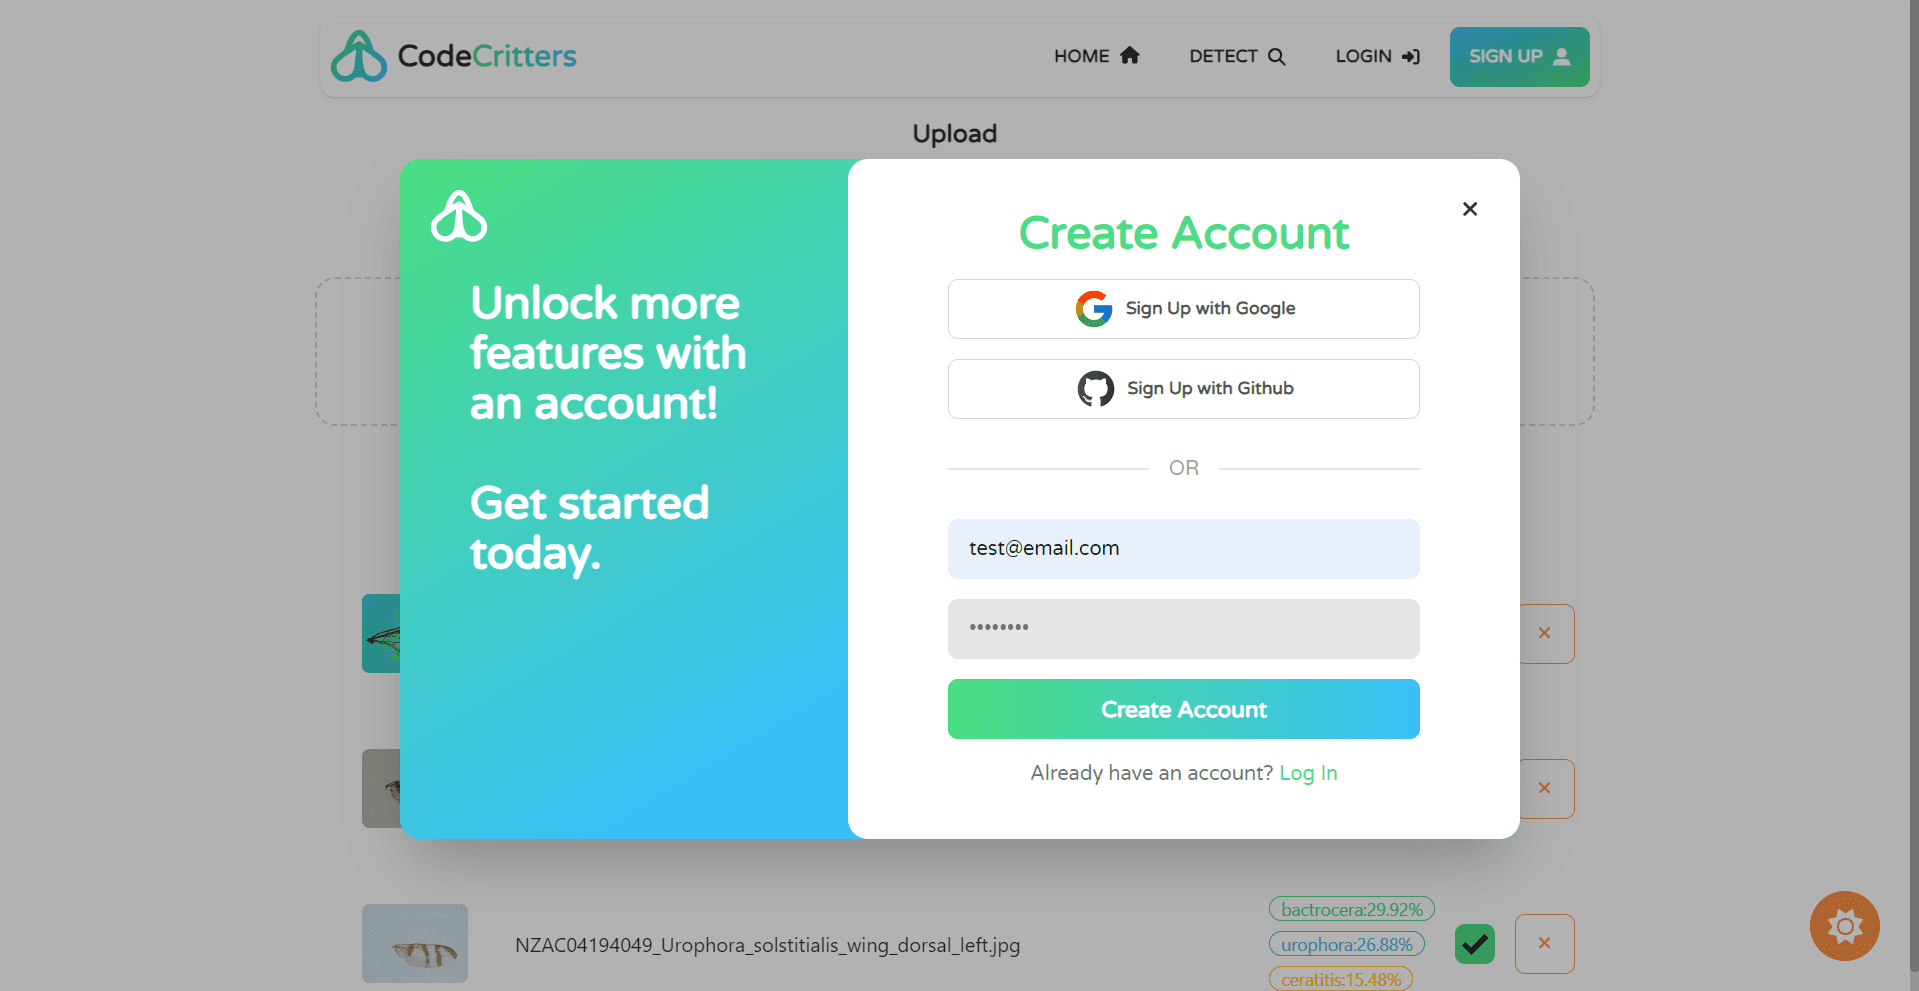The width and height of the screenshot is (1919, 991).
Task: Click the SIGN UP button in navbar
Action: [1519, 57]
